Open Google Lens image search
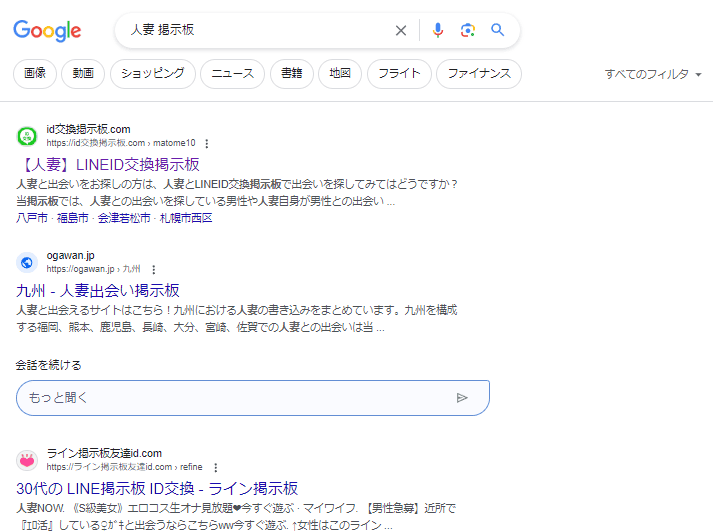Image resolution: width=713 pixels, height=531 pixels. [467, 30]
